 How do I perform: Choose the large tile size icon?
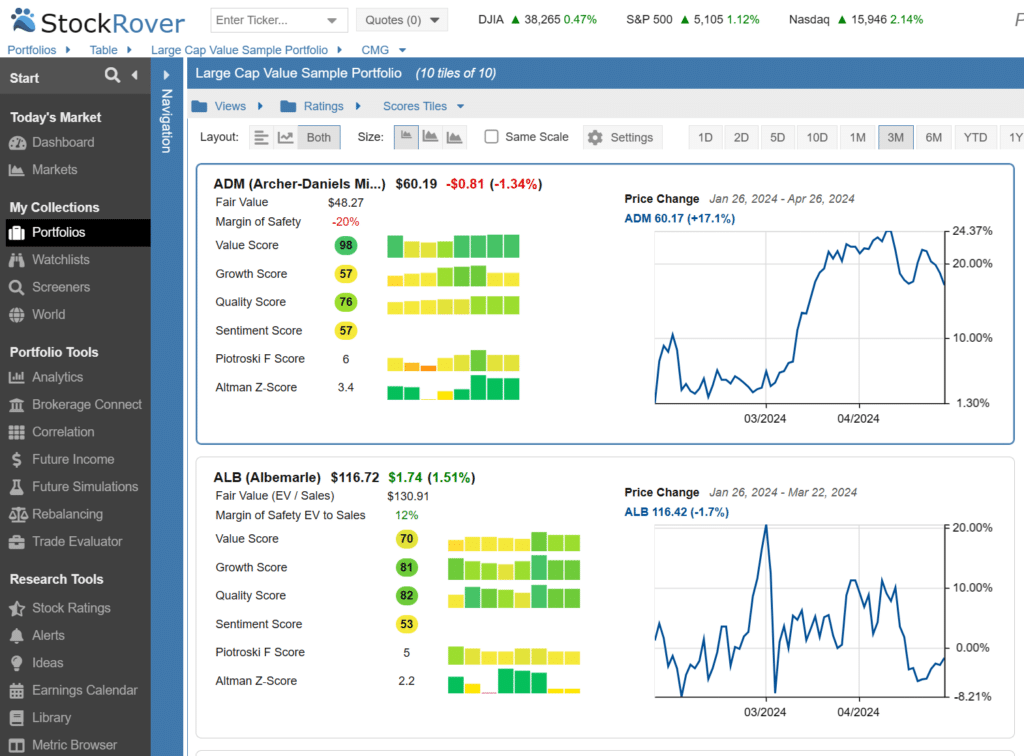click(x=455, y=137)
